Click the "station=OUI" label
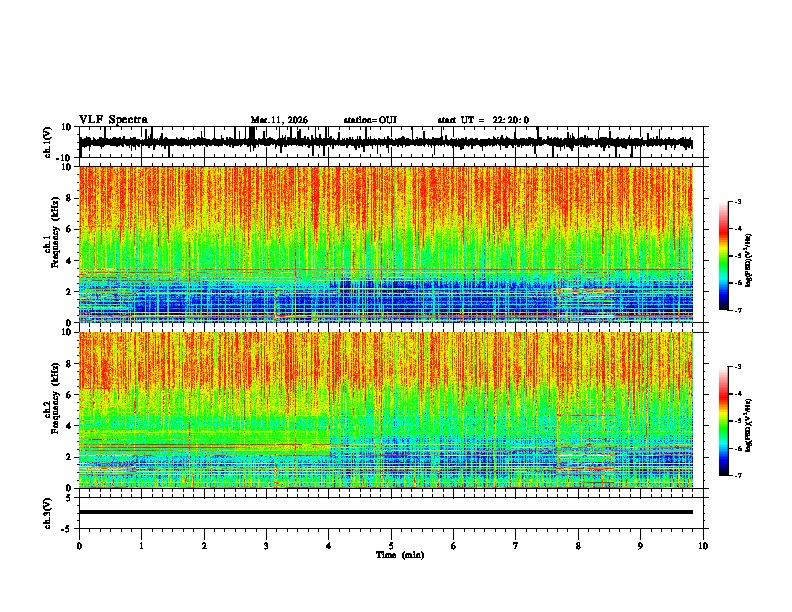 point(370,120)
